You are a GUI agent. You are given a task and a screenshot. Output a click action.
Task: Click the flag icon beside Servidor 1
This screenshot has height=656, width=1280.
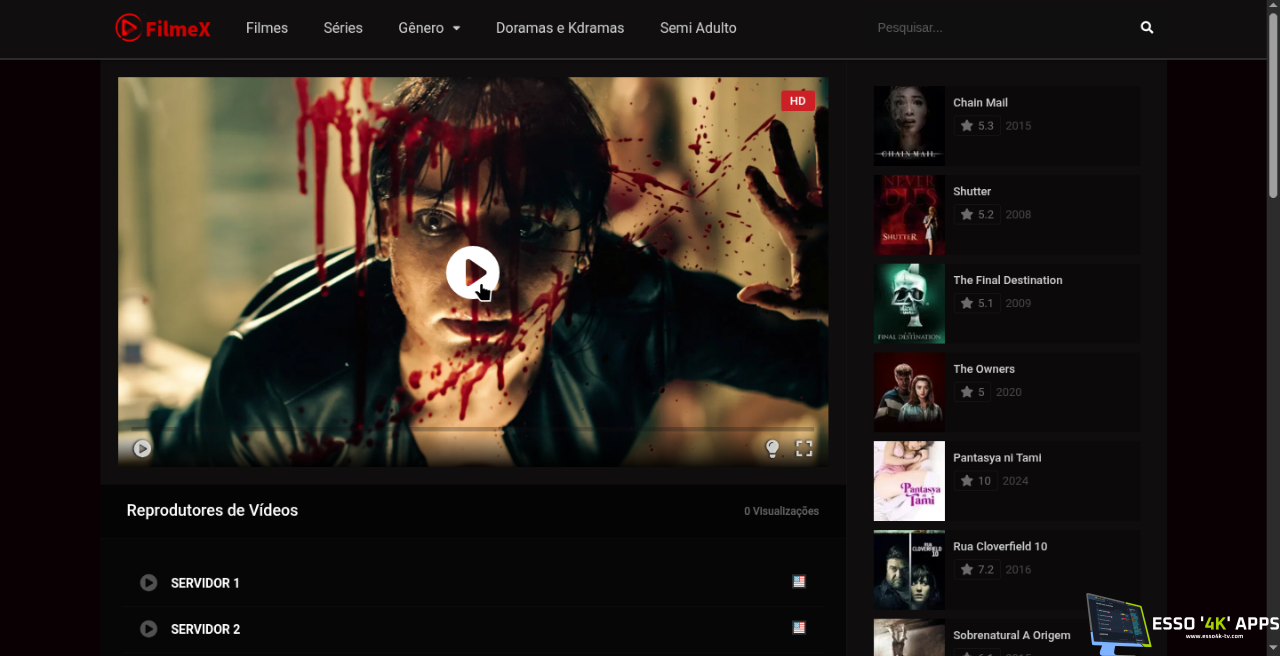(x=799, y=582)
